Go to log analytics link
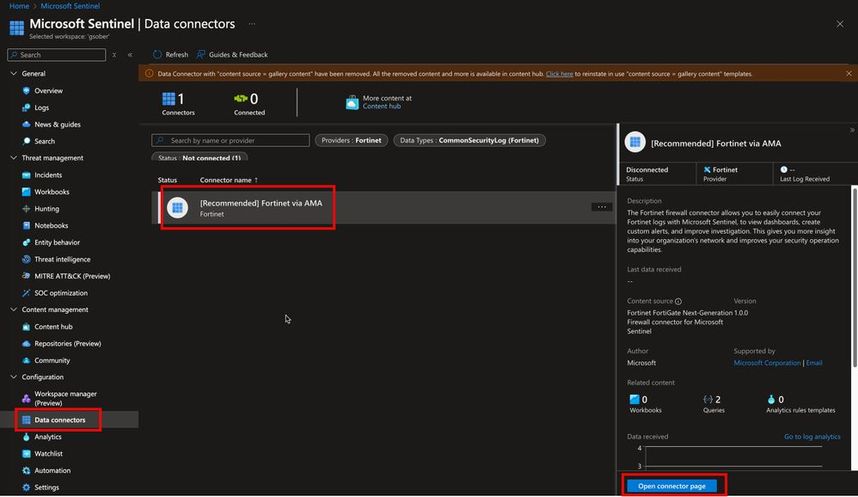Image resolution: width=858 pixels, height=497 pixels. (812, 437)
